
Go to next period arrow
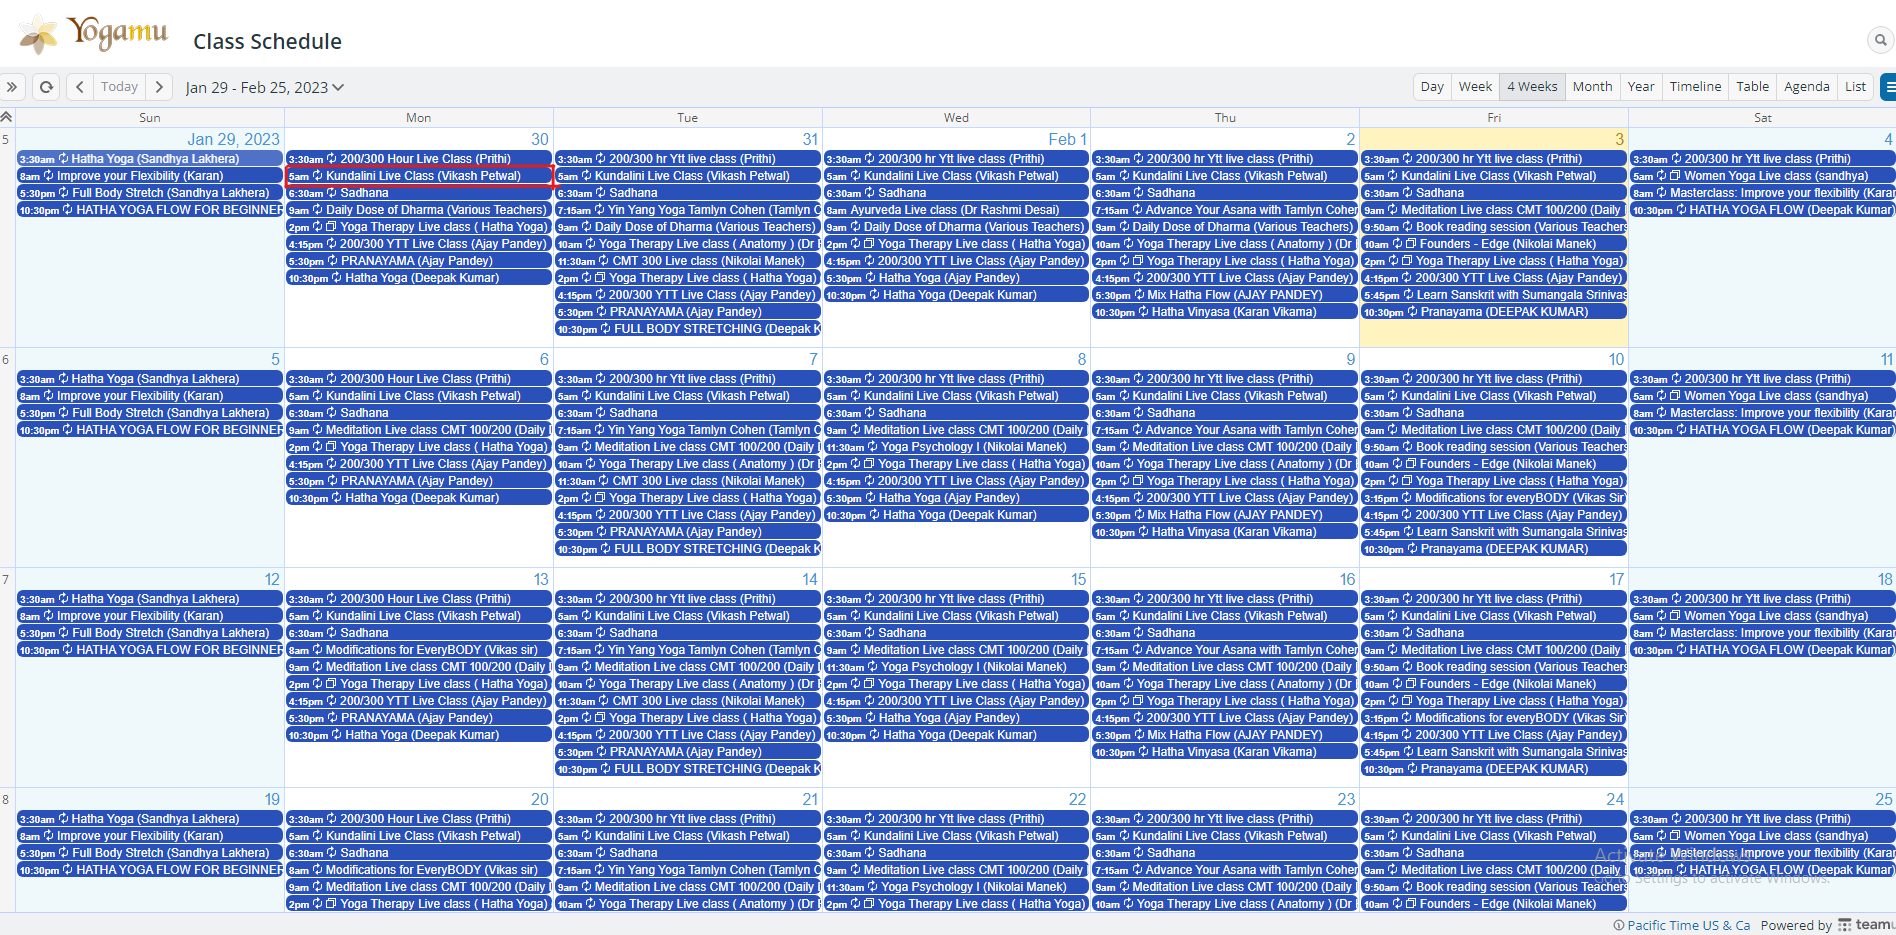(x=159, y=87)
